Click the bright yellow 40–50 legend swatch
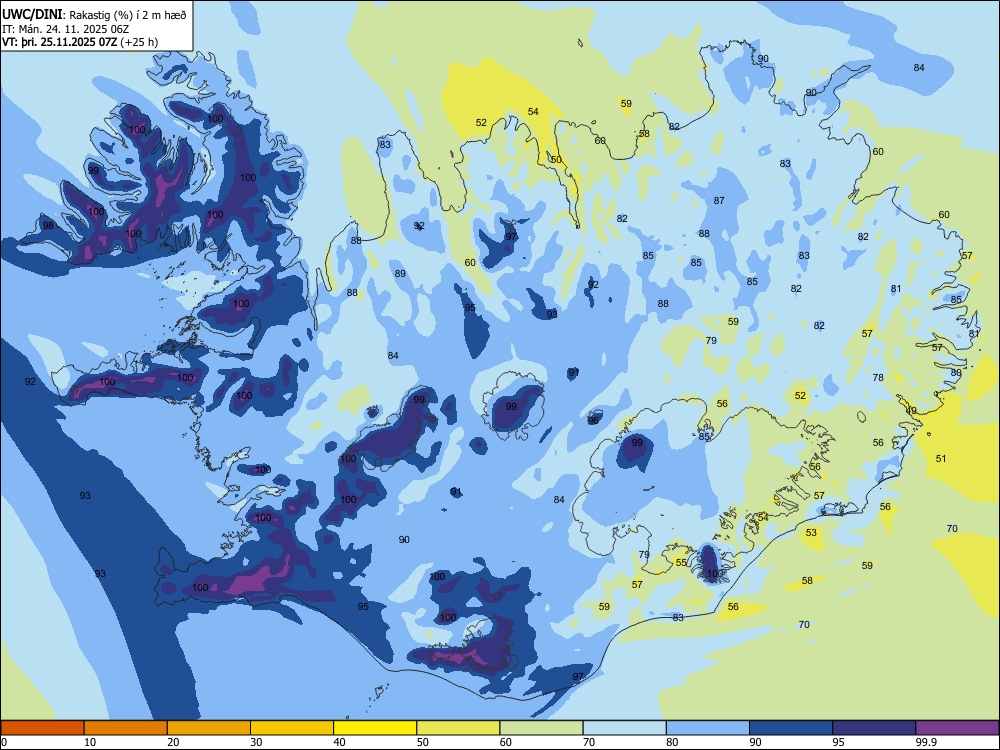 [x=375, y=728]
